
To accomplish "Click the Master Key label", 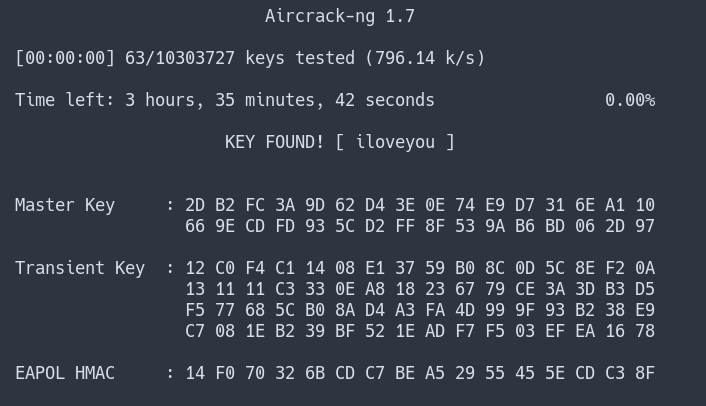I will click(x=65, y=206).
